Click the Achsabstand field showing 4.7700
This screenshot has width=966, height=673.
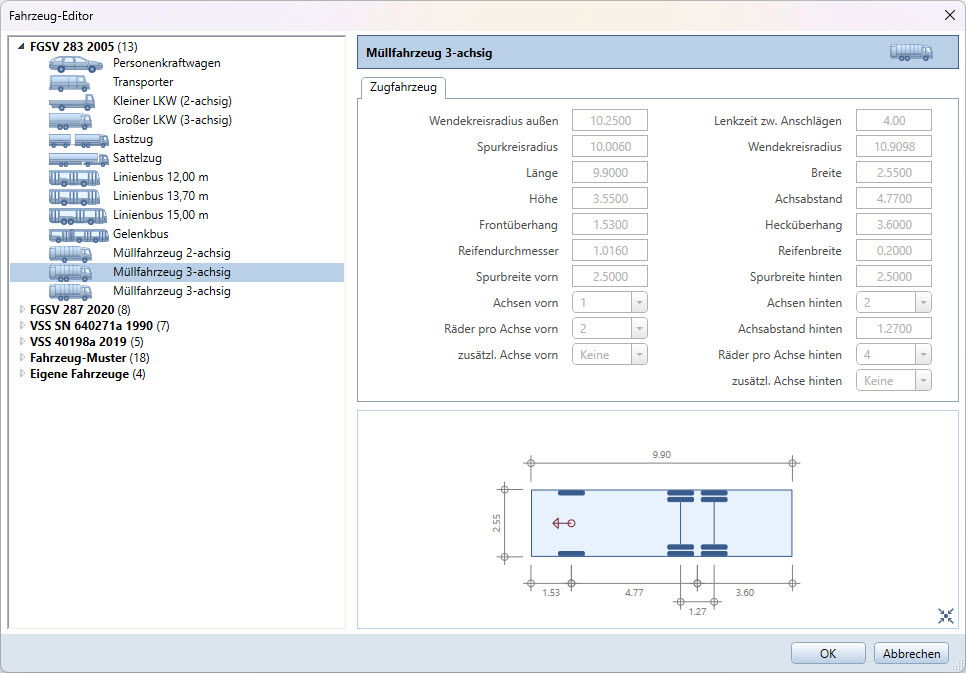point(894,198)
